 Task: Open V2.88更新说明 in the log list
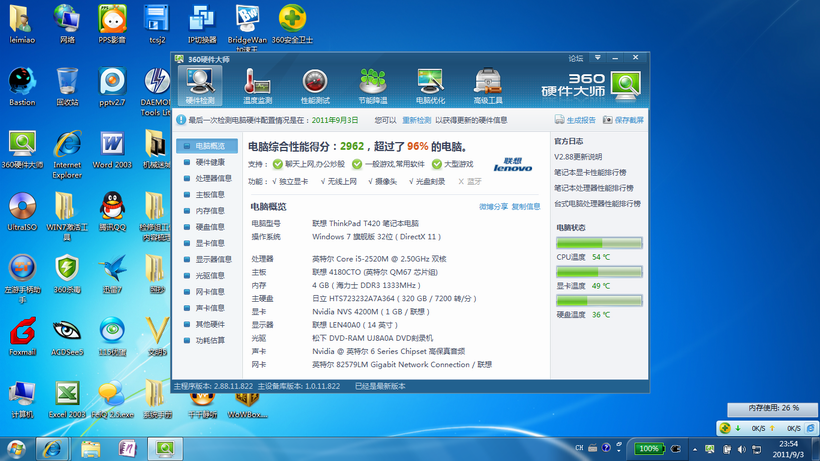coord(578,157)
